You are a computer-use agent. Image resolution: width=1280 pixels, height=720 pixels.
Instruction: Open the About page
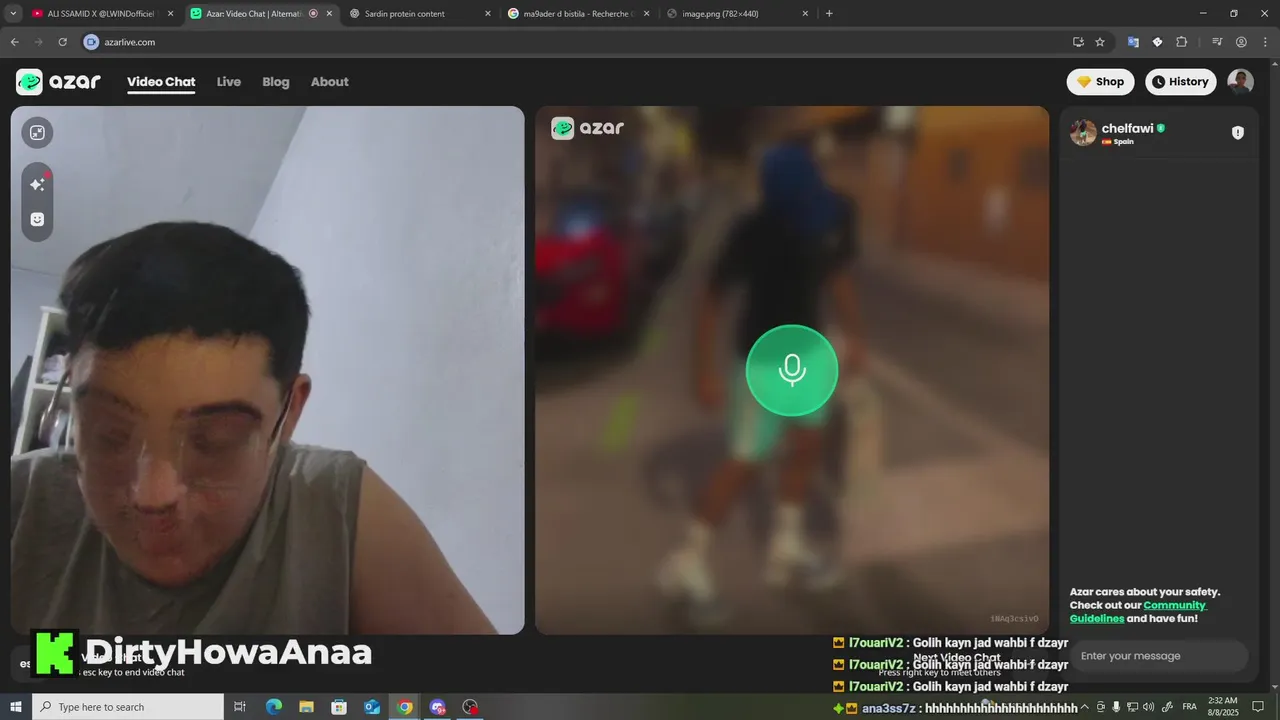[330, 82]
